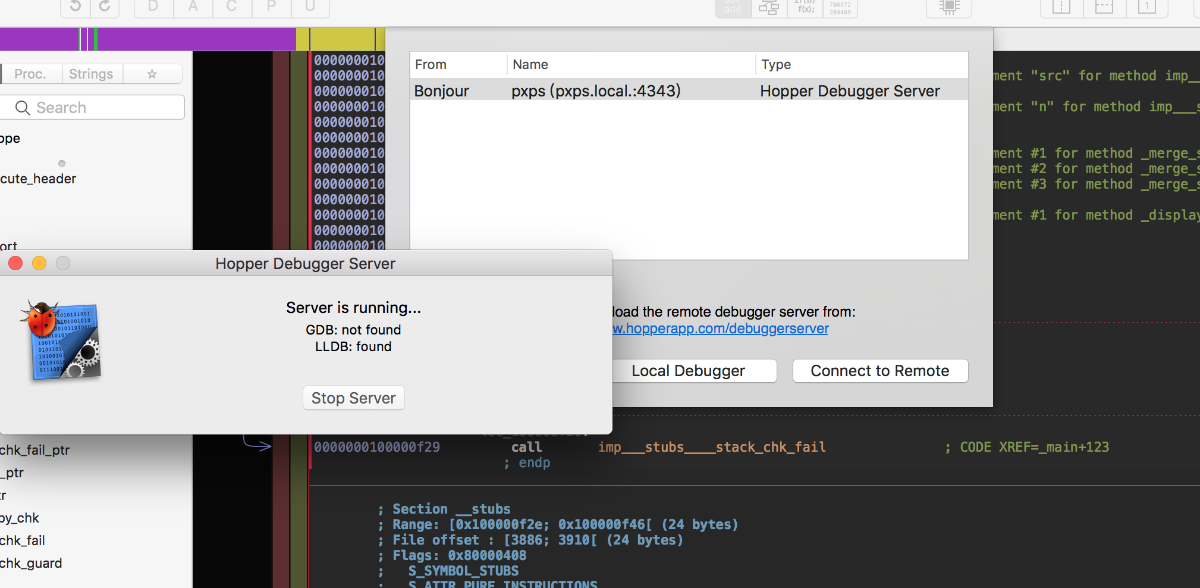Click the '; Section __stubs' comment line
Viewport: 1200px width, 588px height.
tap(444, 509)
